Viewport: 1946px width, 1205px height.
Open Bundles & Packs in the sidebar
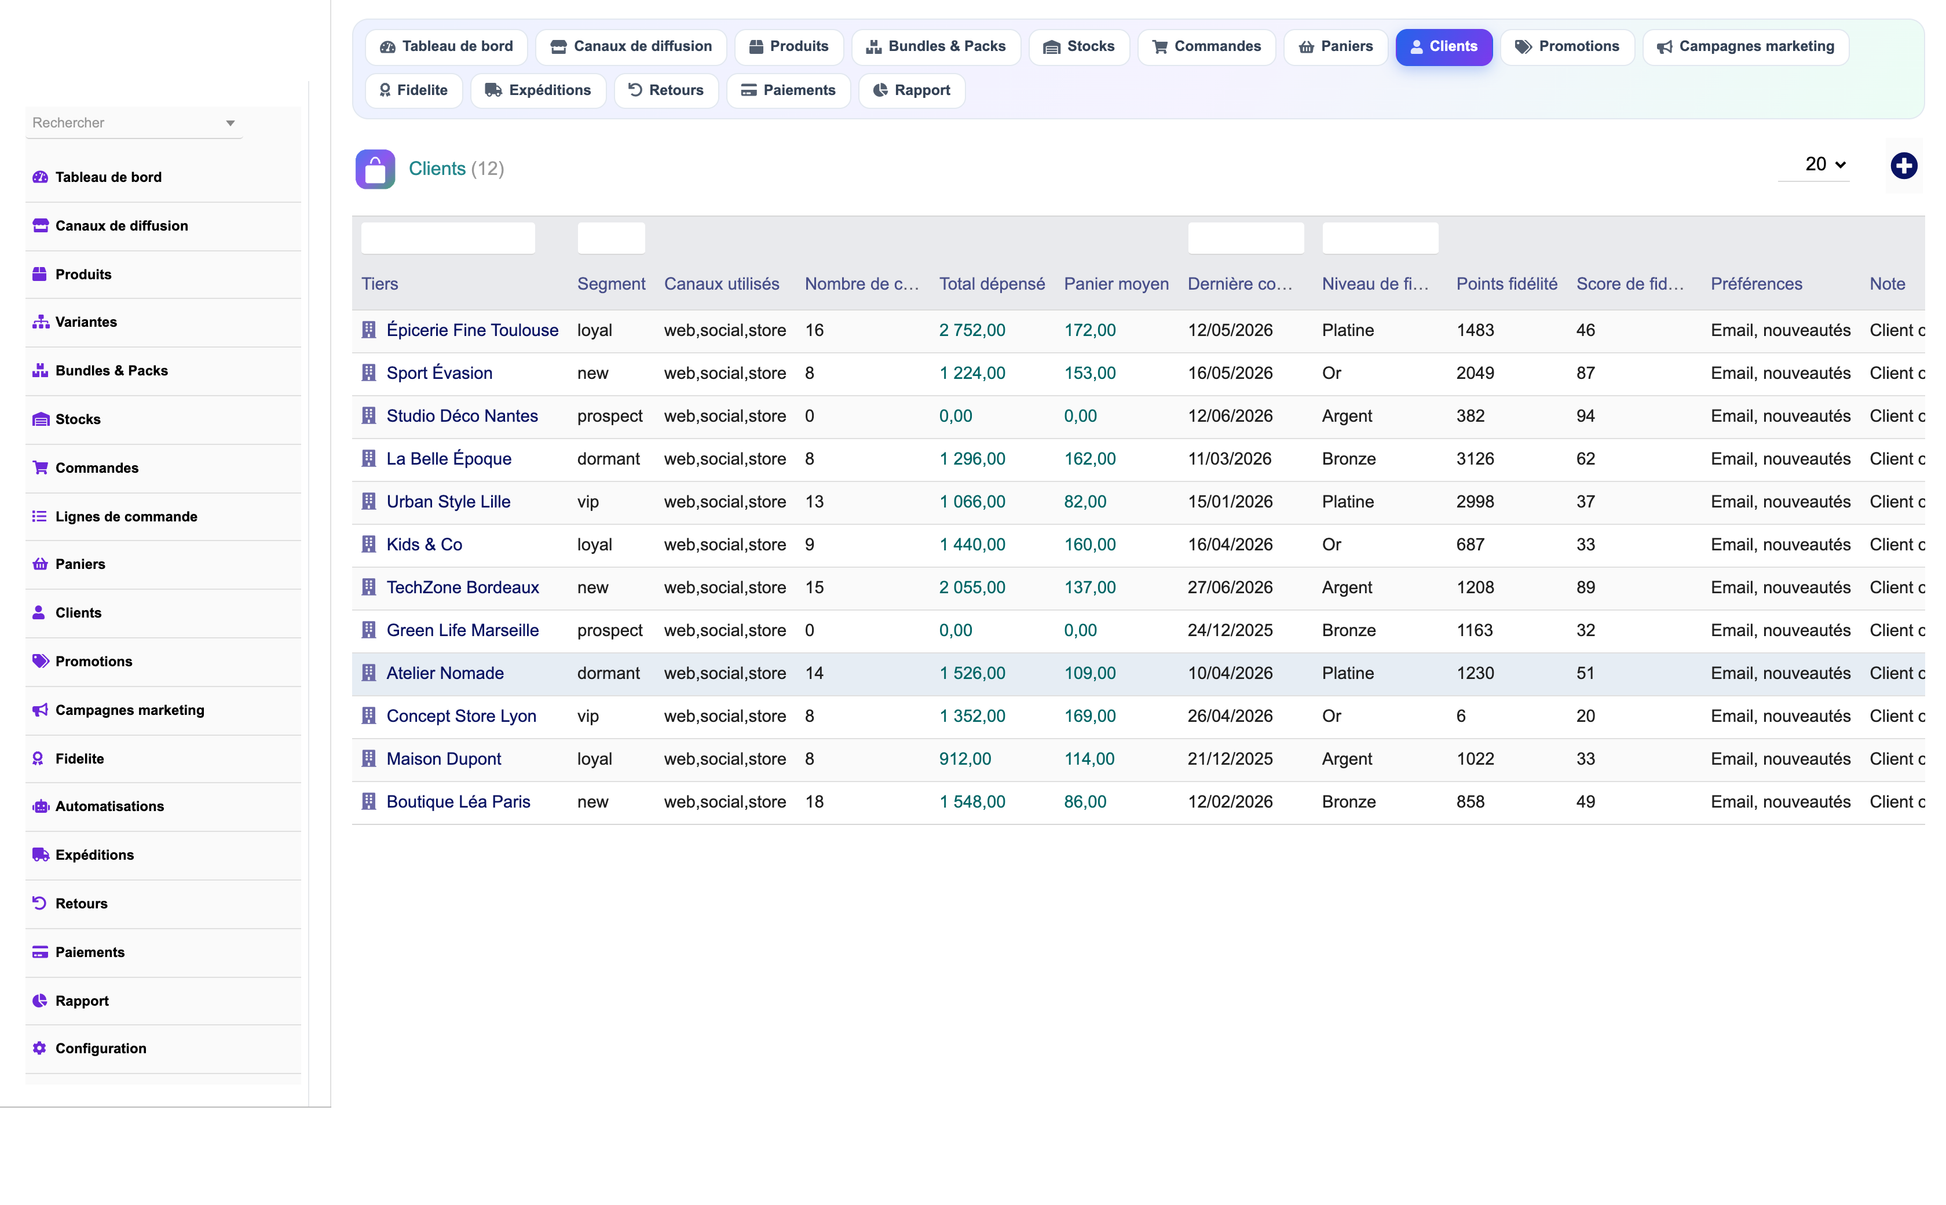(x=163, y=371)
